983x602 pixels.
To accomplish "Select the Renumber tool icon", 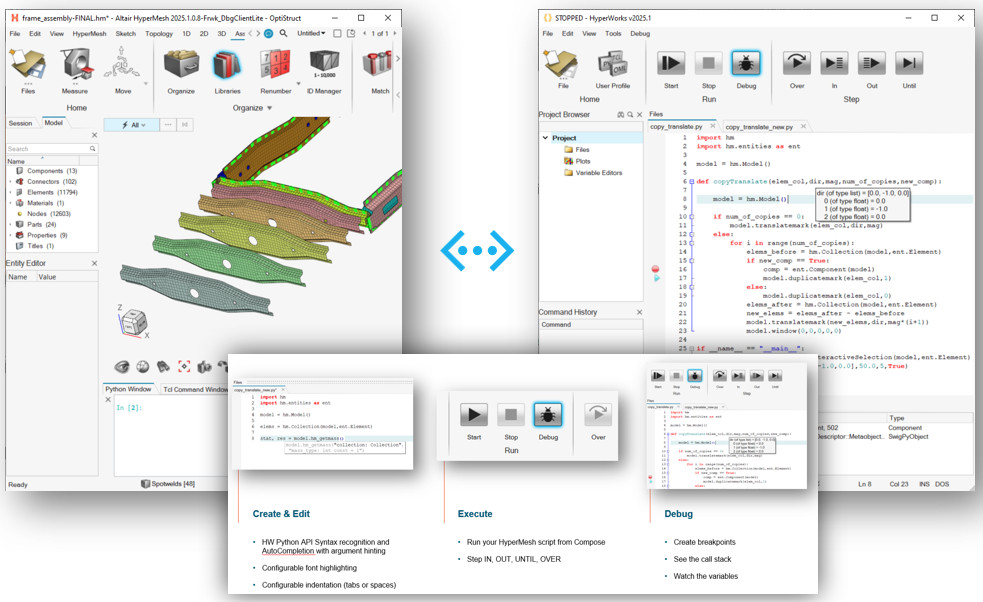I will [x=274, y=68].
